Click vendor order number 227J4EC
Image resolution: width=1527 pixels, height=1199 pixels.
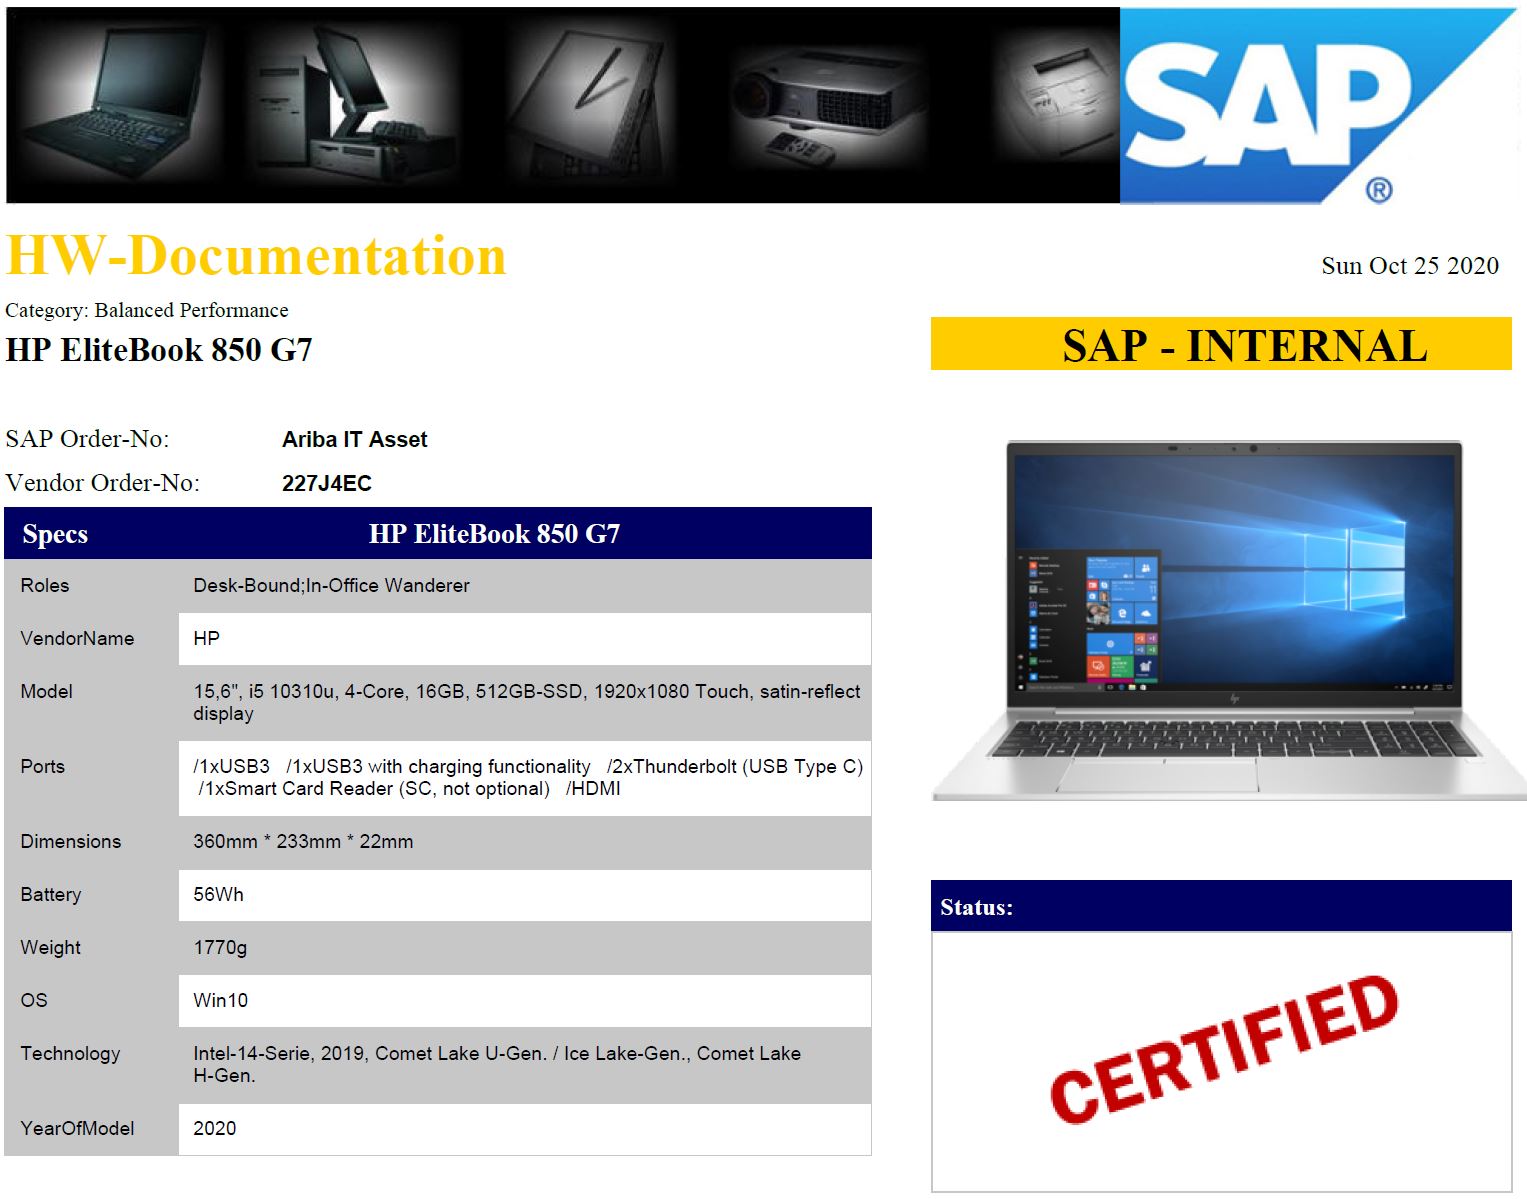[x=327, y=484]
